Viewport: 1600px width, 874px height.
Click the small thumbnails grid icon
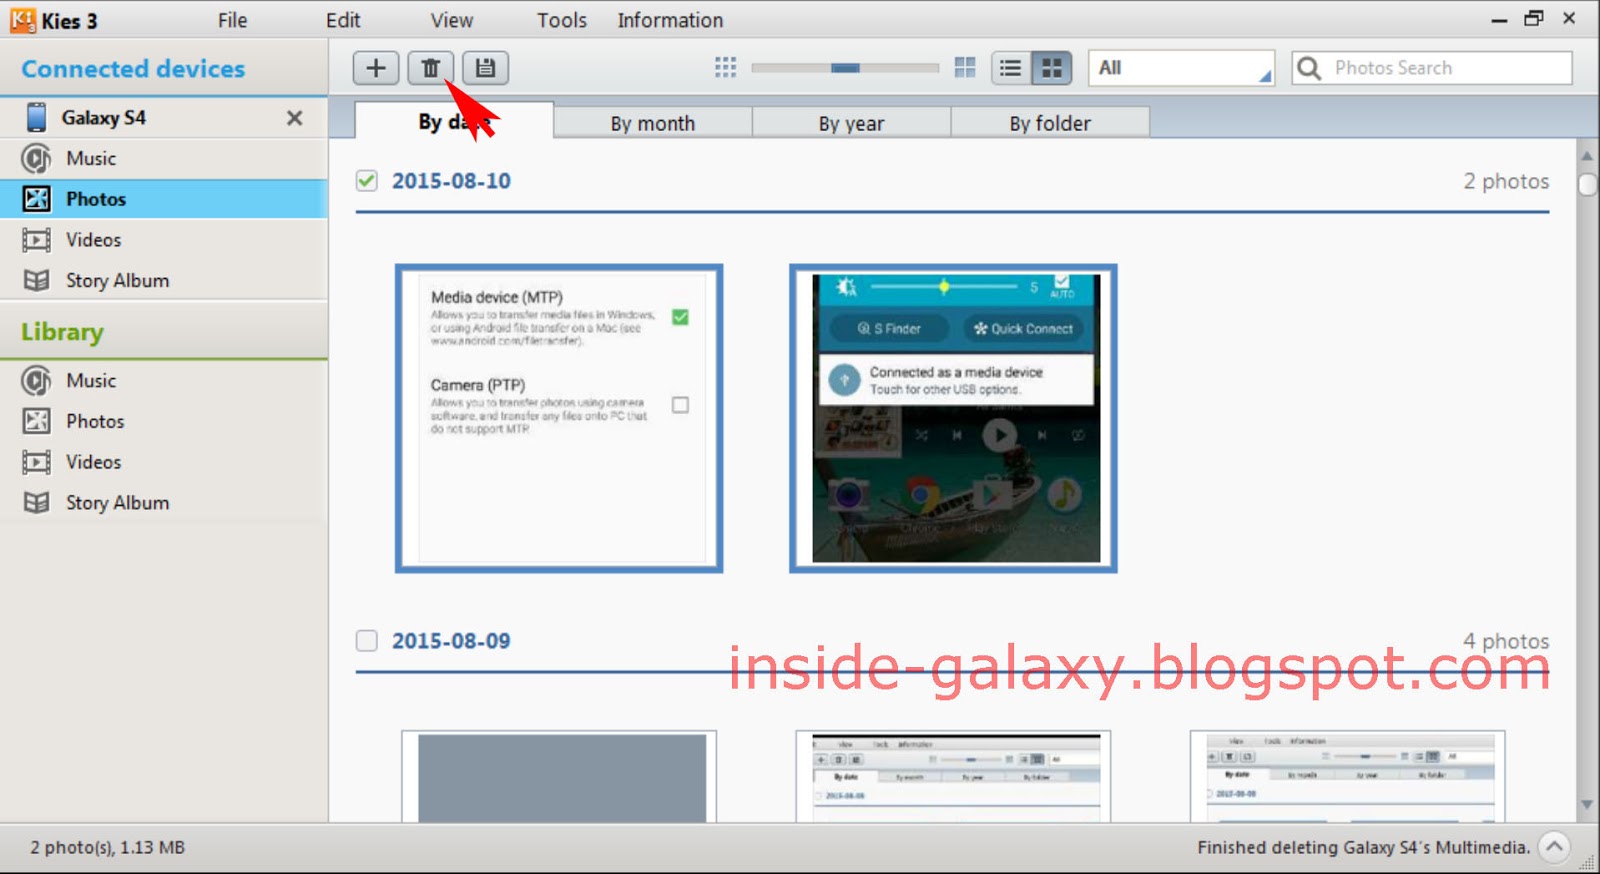[726, 68]
